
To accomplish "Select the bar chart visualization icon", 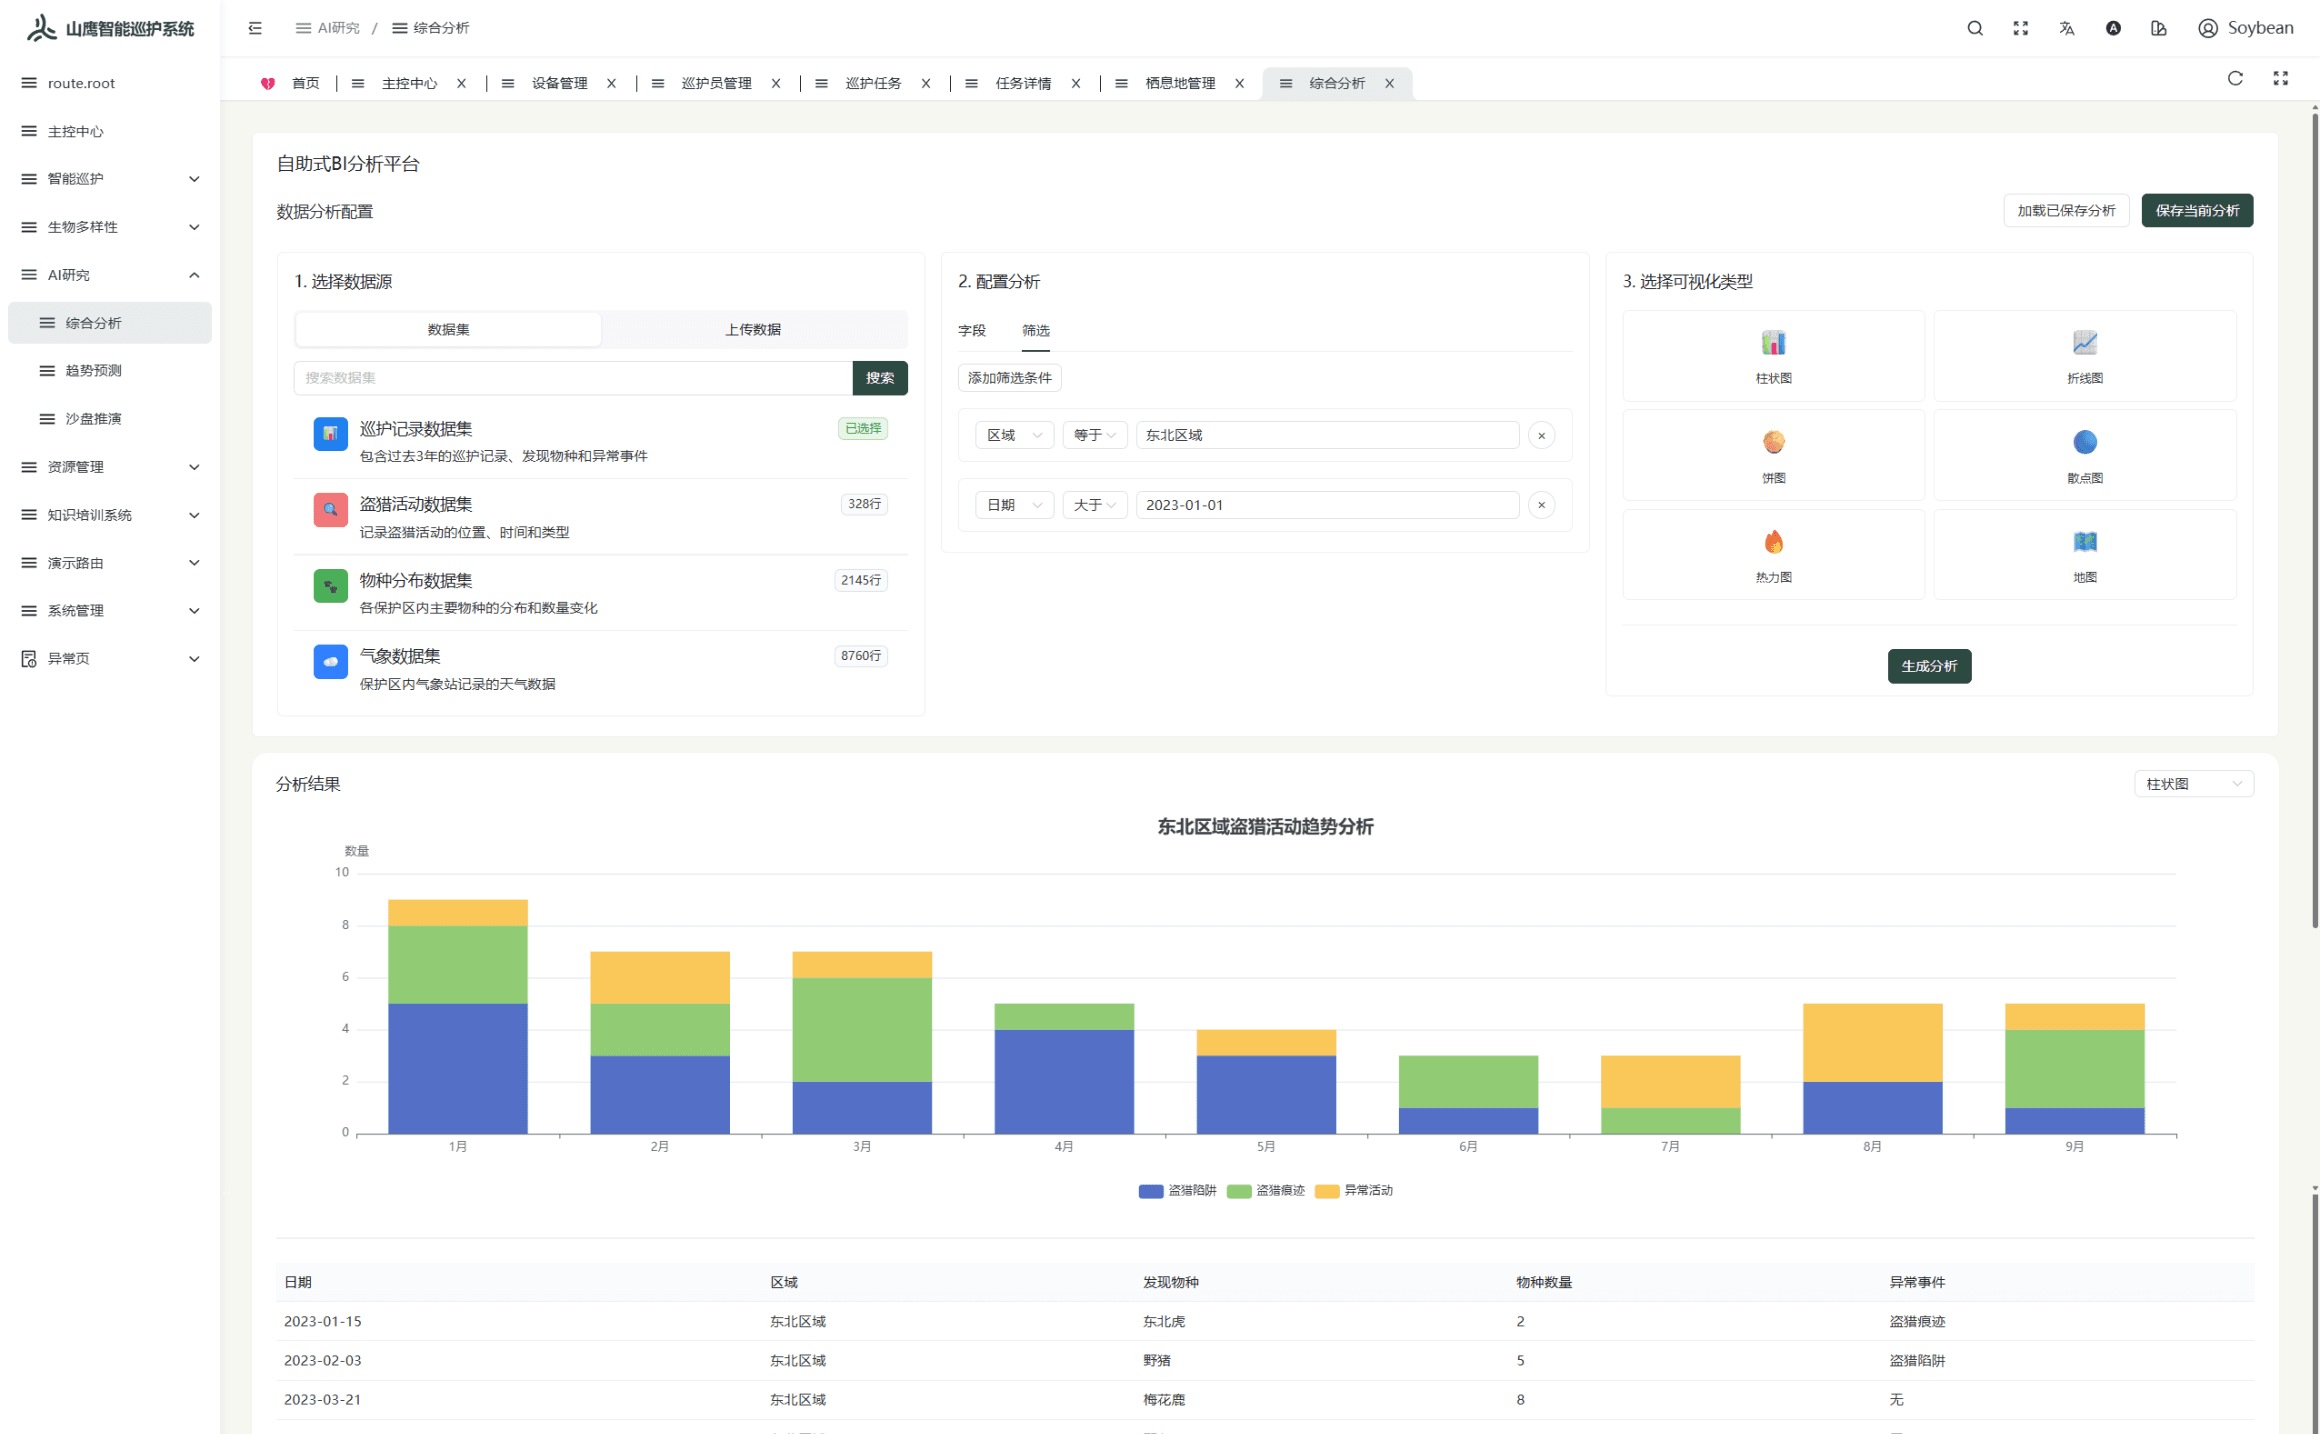I will pyautogui.click(x=1772, y=344).
